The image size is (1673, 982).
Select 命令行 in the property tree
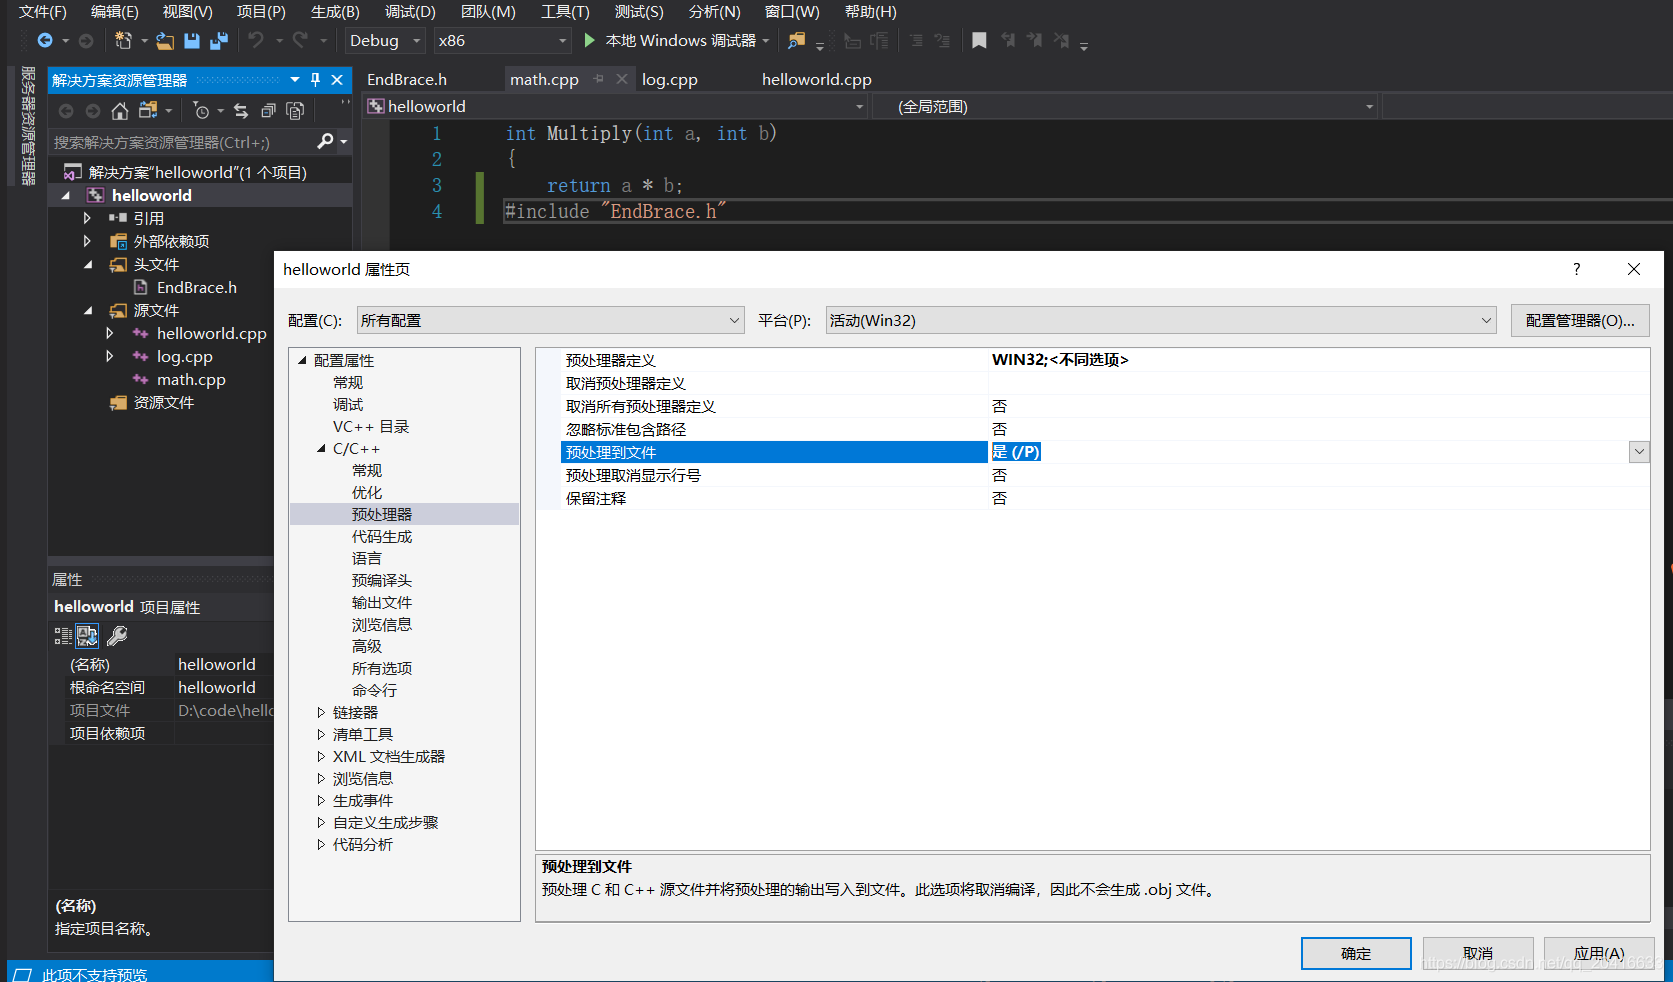click(x=374, y=691)
